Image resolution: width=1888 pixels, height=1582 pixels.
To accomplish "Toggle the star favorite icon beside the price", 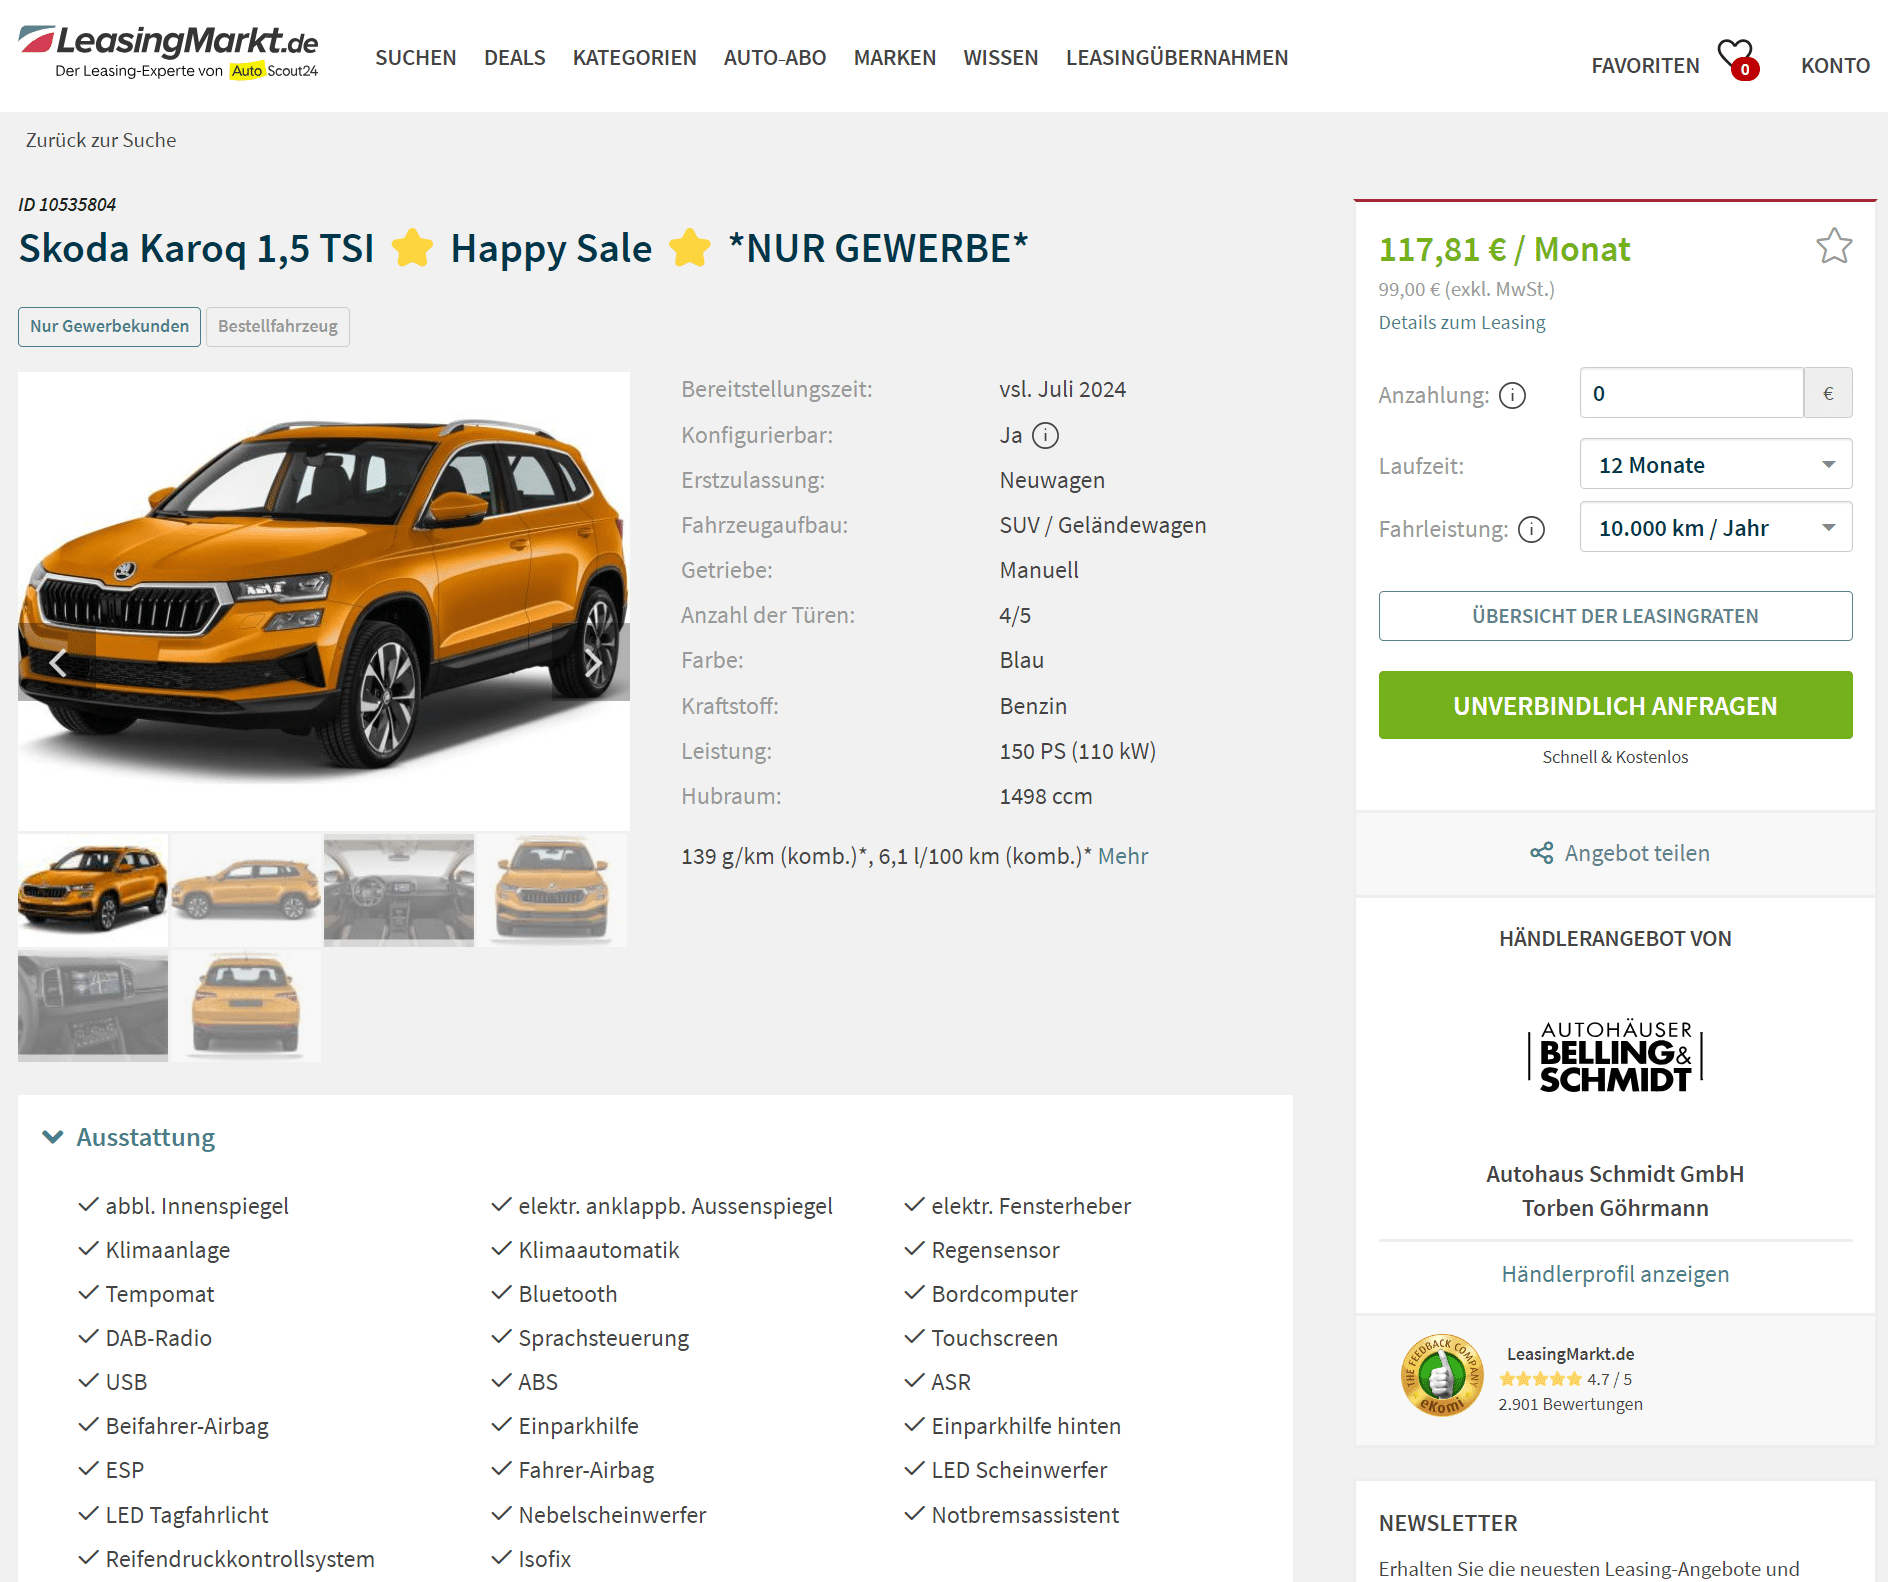I will pos(1834,246).
